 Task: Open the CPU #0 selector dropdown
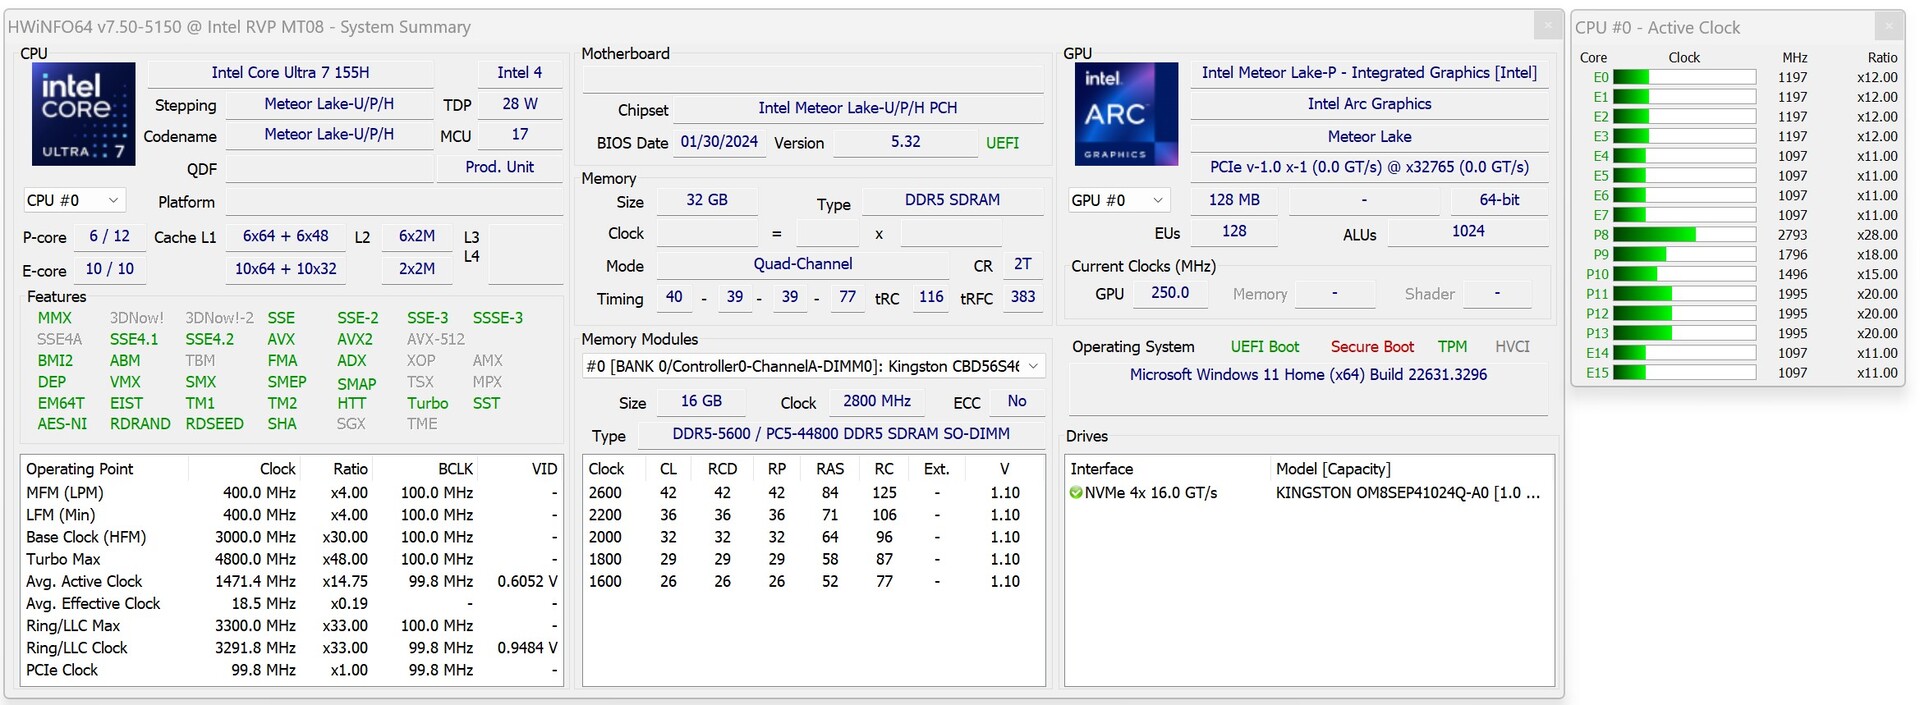pyautogui.click(x=74, y=201)
